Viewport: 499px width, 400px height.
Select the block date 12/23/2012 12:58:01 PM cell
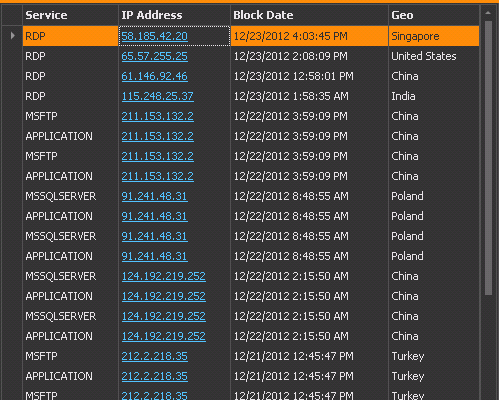point(309,76)
